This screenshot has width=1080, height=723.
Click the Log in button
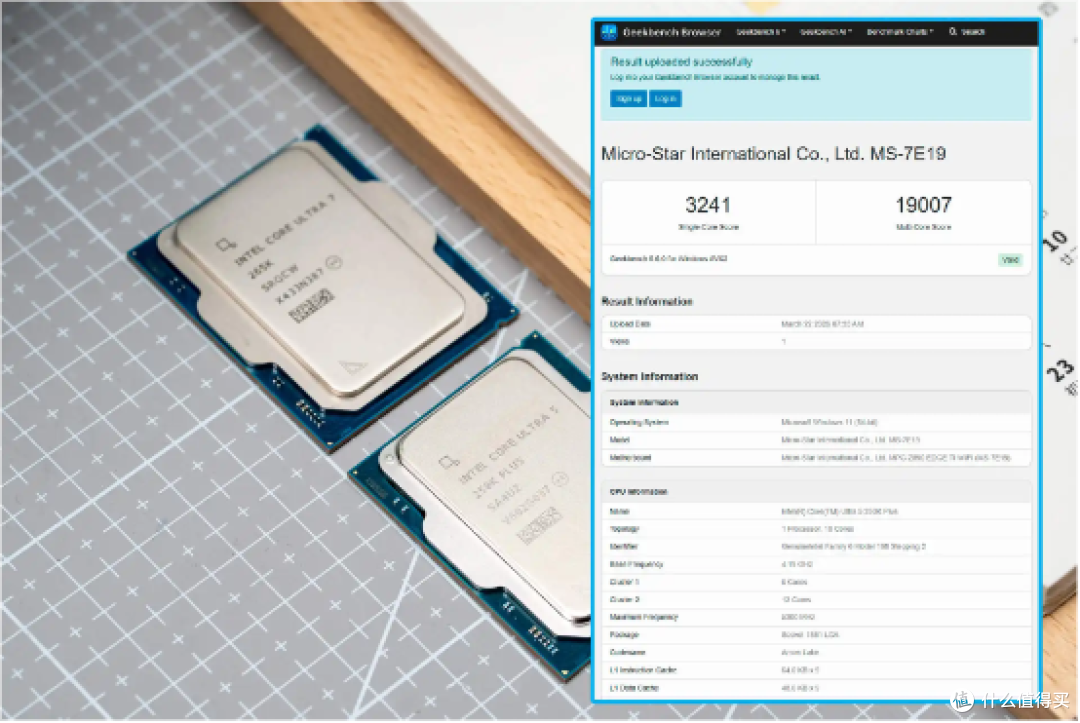tap(665, 99)
